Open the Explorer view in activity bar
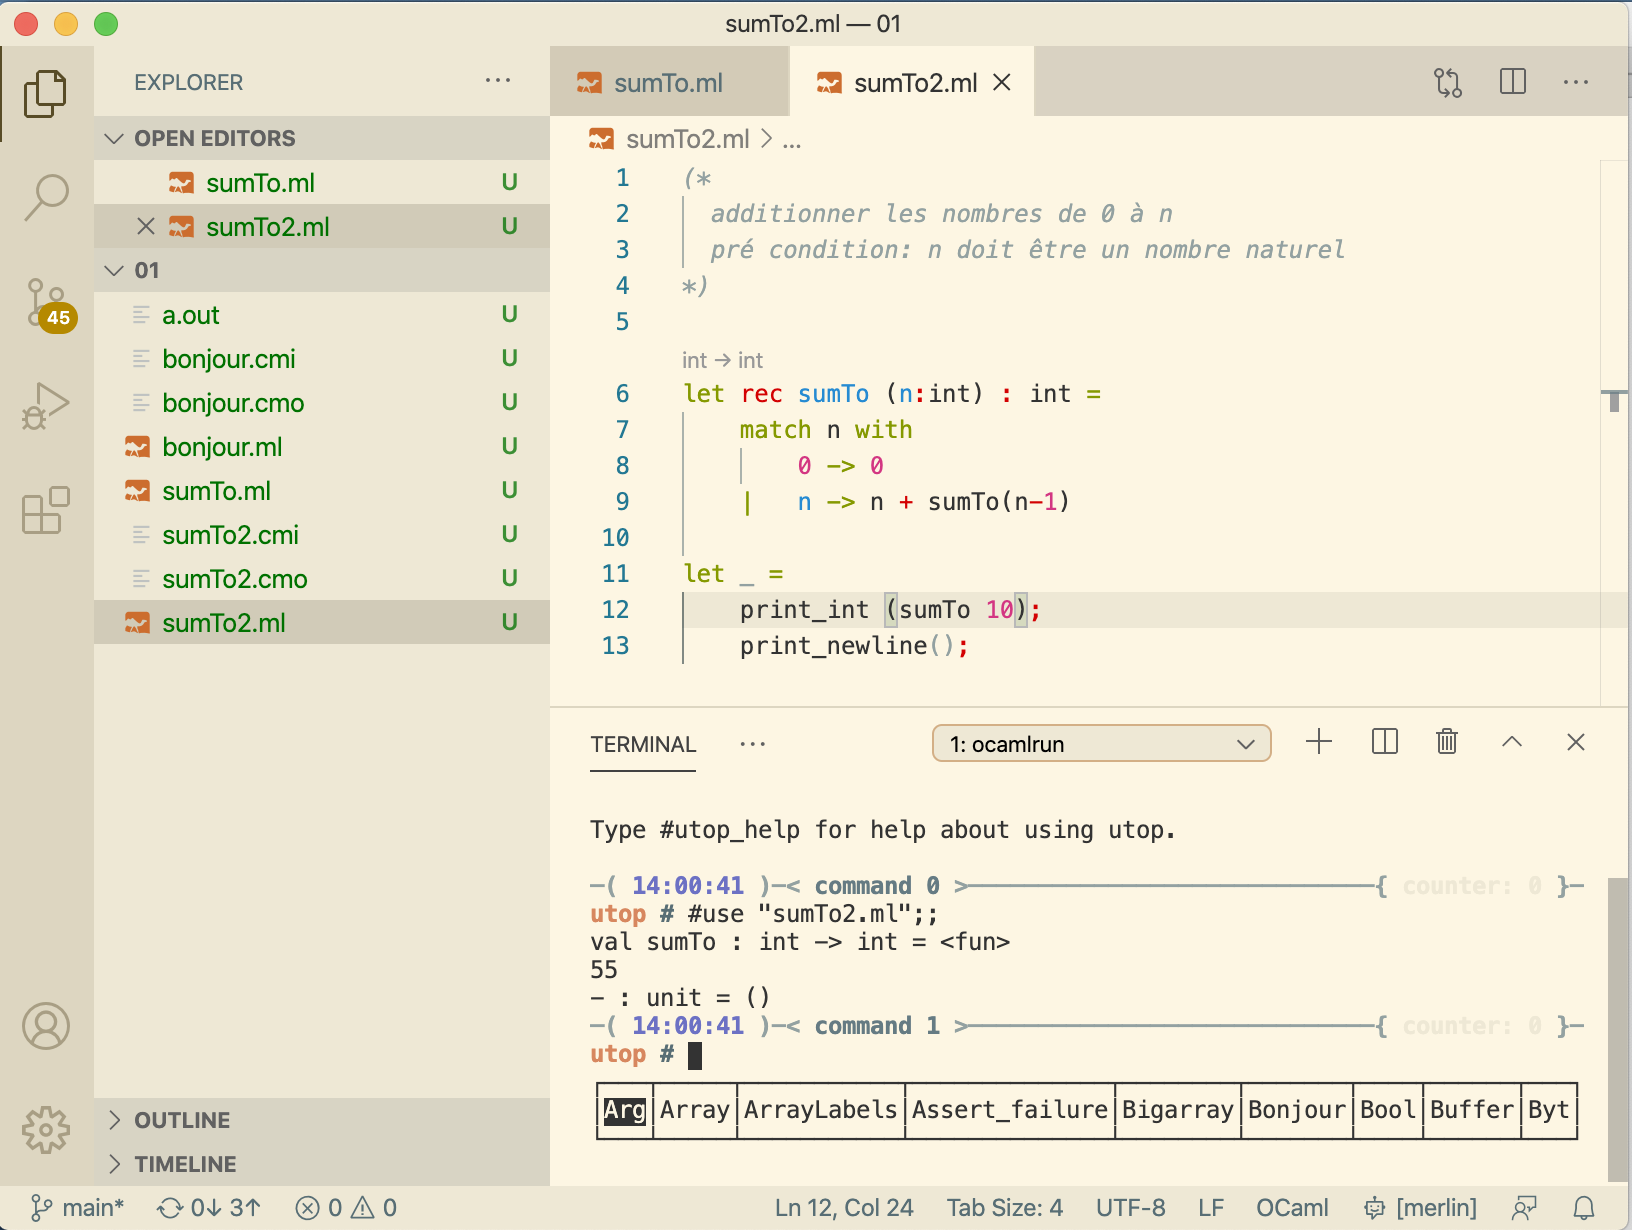 click(46, 93)
